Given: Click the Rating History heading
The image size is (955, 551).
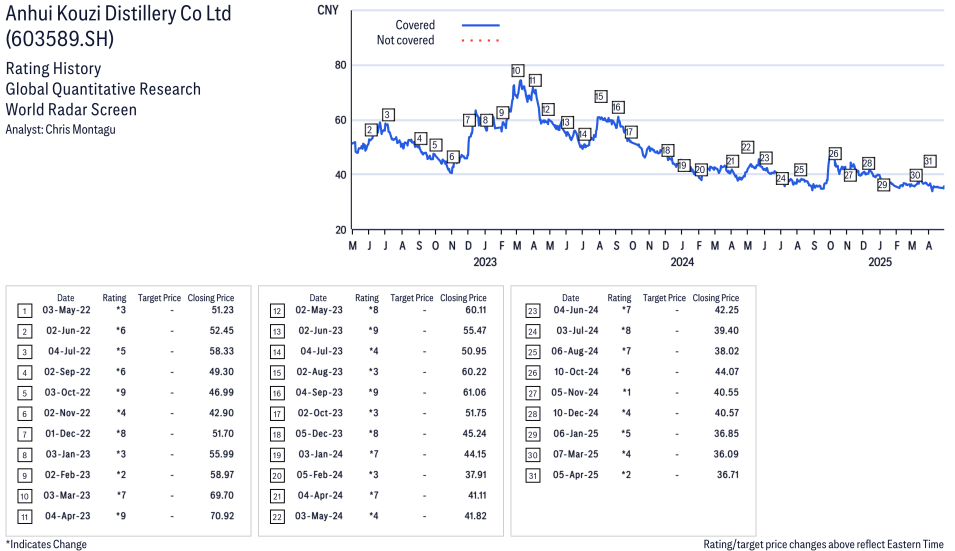Looking at the screenshot, I should pyautogui.click(x=54, y=68).
